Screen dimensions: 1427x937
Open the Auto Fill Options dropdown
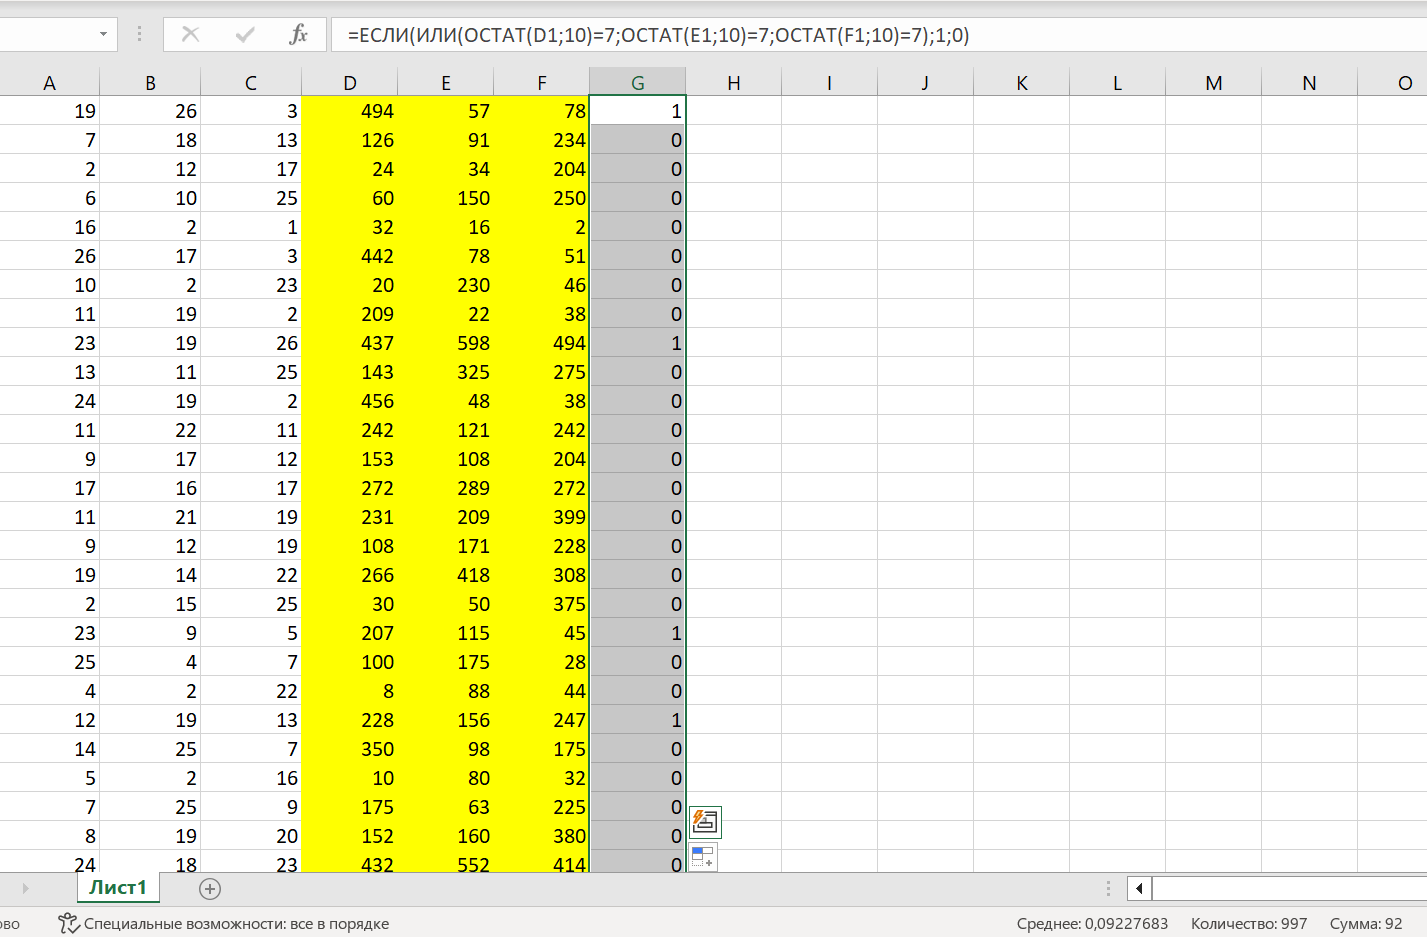(x=703, y=858)
